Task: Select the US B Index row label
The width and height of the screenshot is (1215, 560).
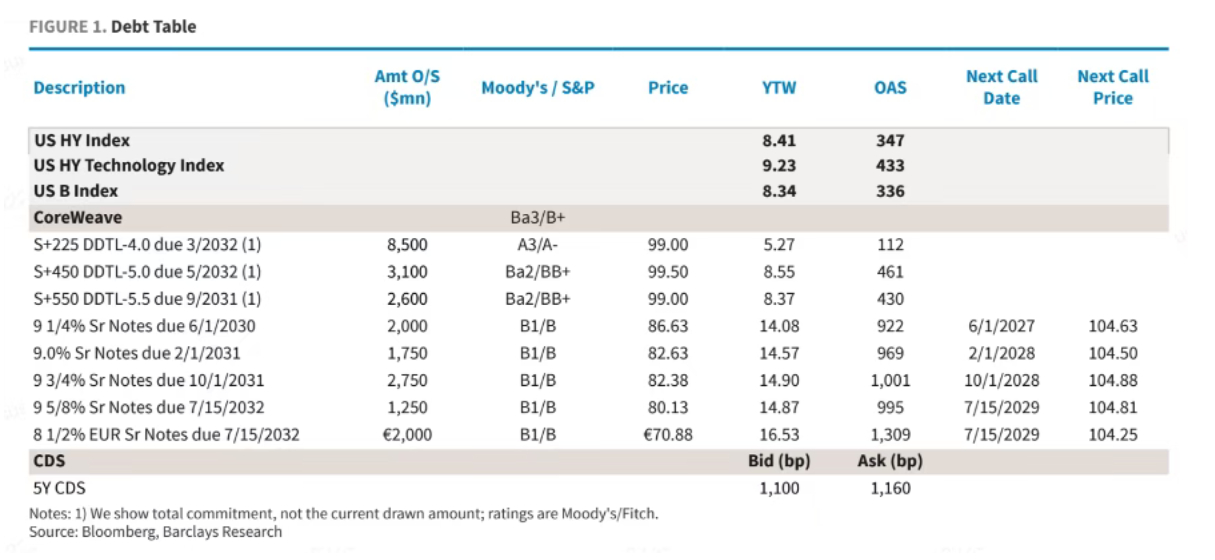Action: click(76, 191)
